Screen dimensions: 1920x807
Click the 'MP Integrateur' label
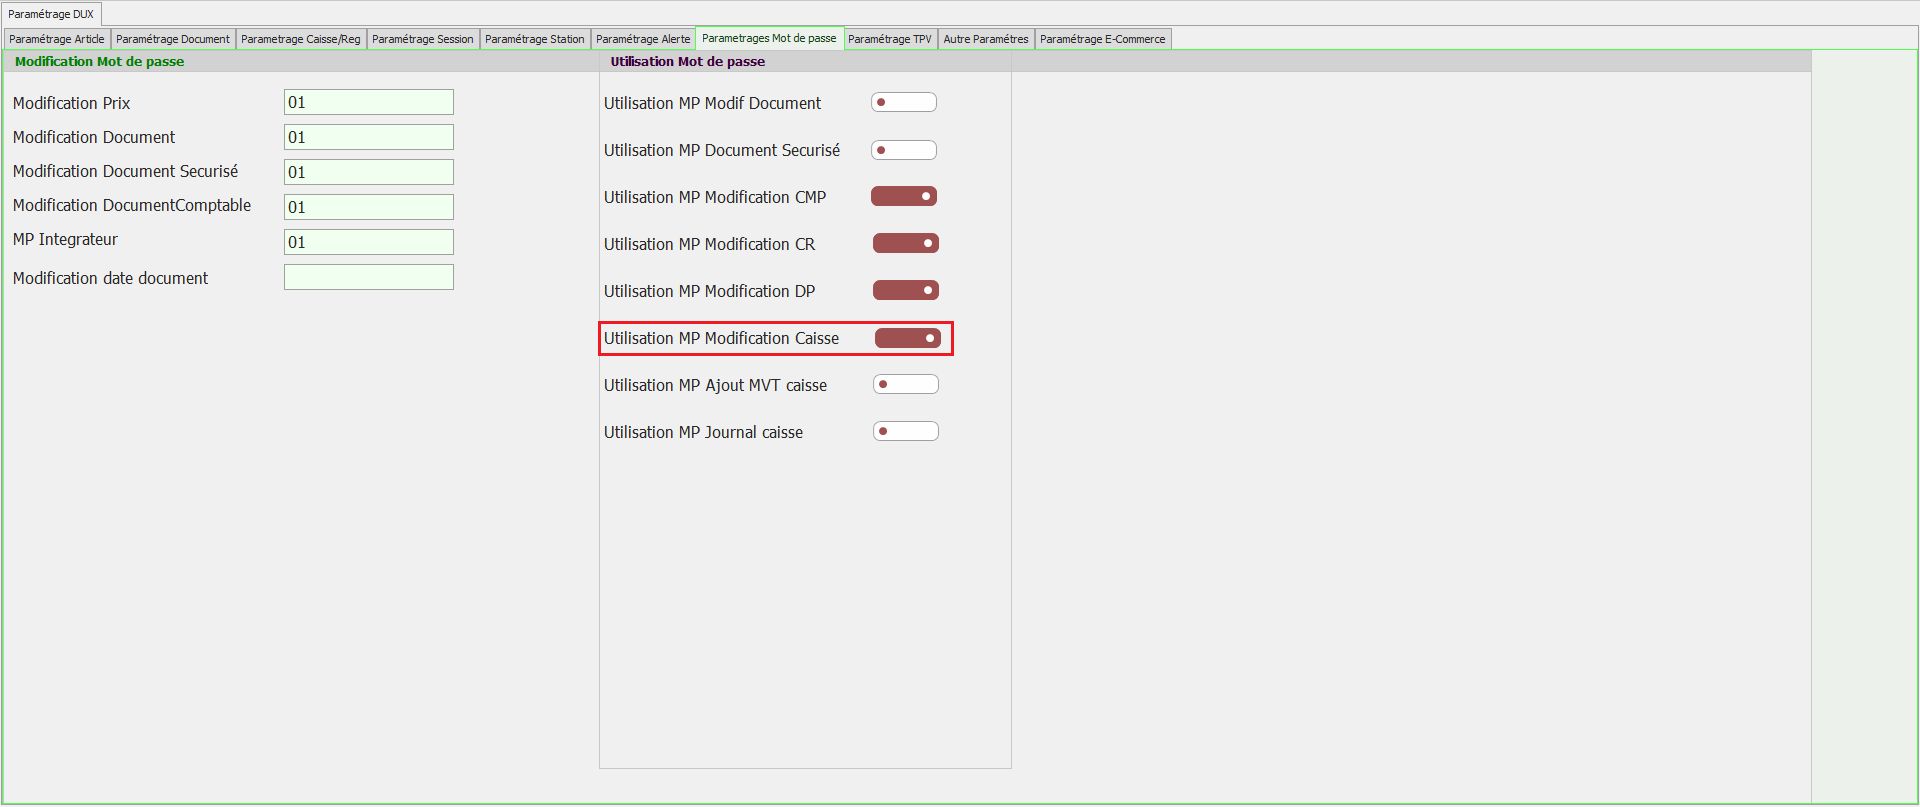65,239
